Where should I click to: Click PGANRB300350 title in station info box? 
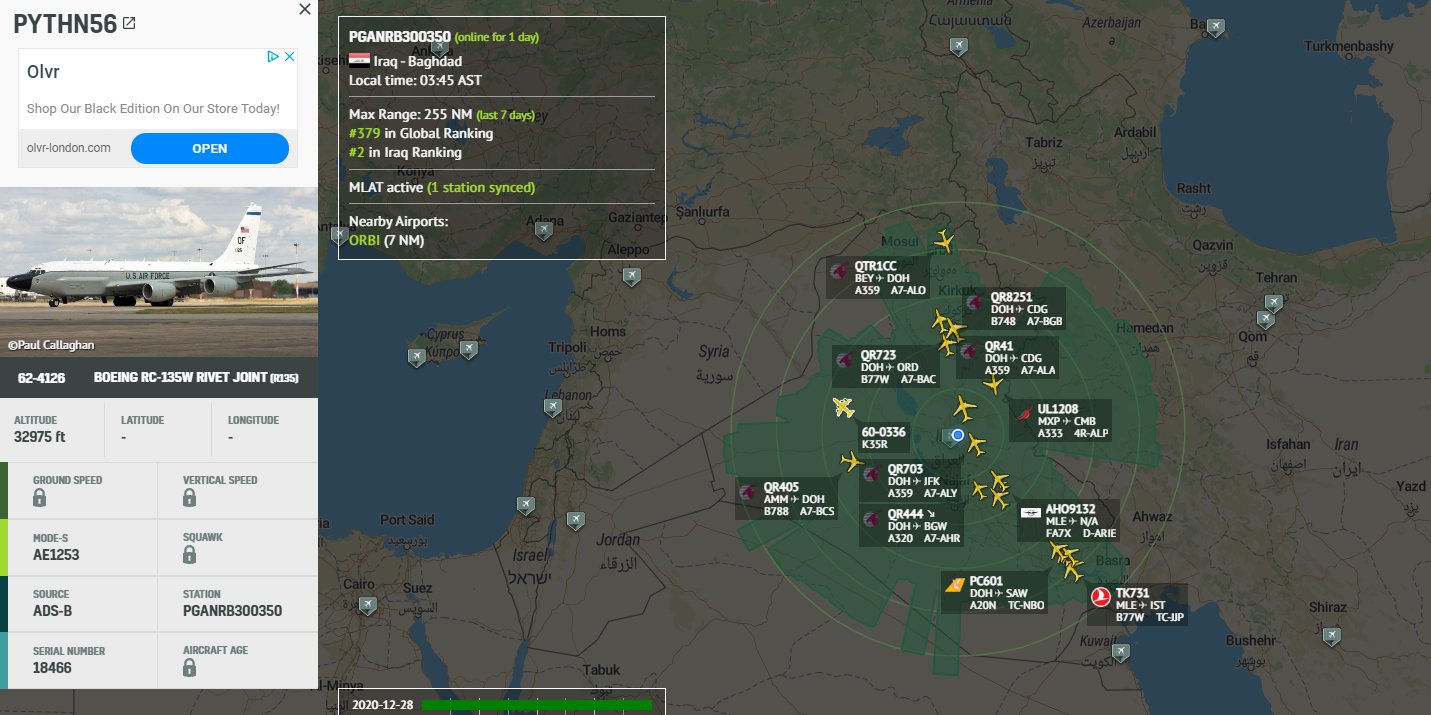click(x=400, y=36)
